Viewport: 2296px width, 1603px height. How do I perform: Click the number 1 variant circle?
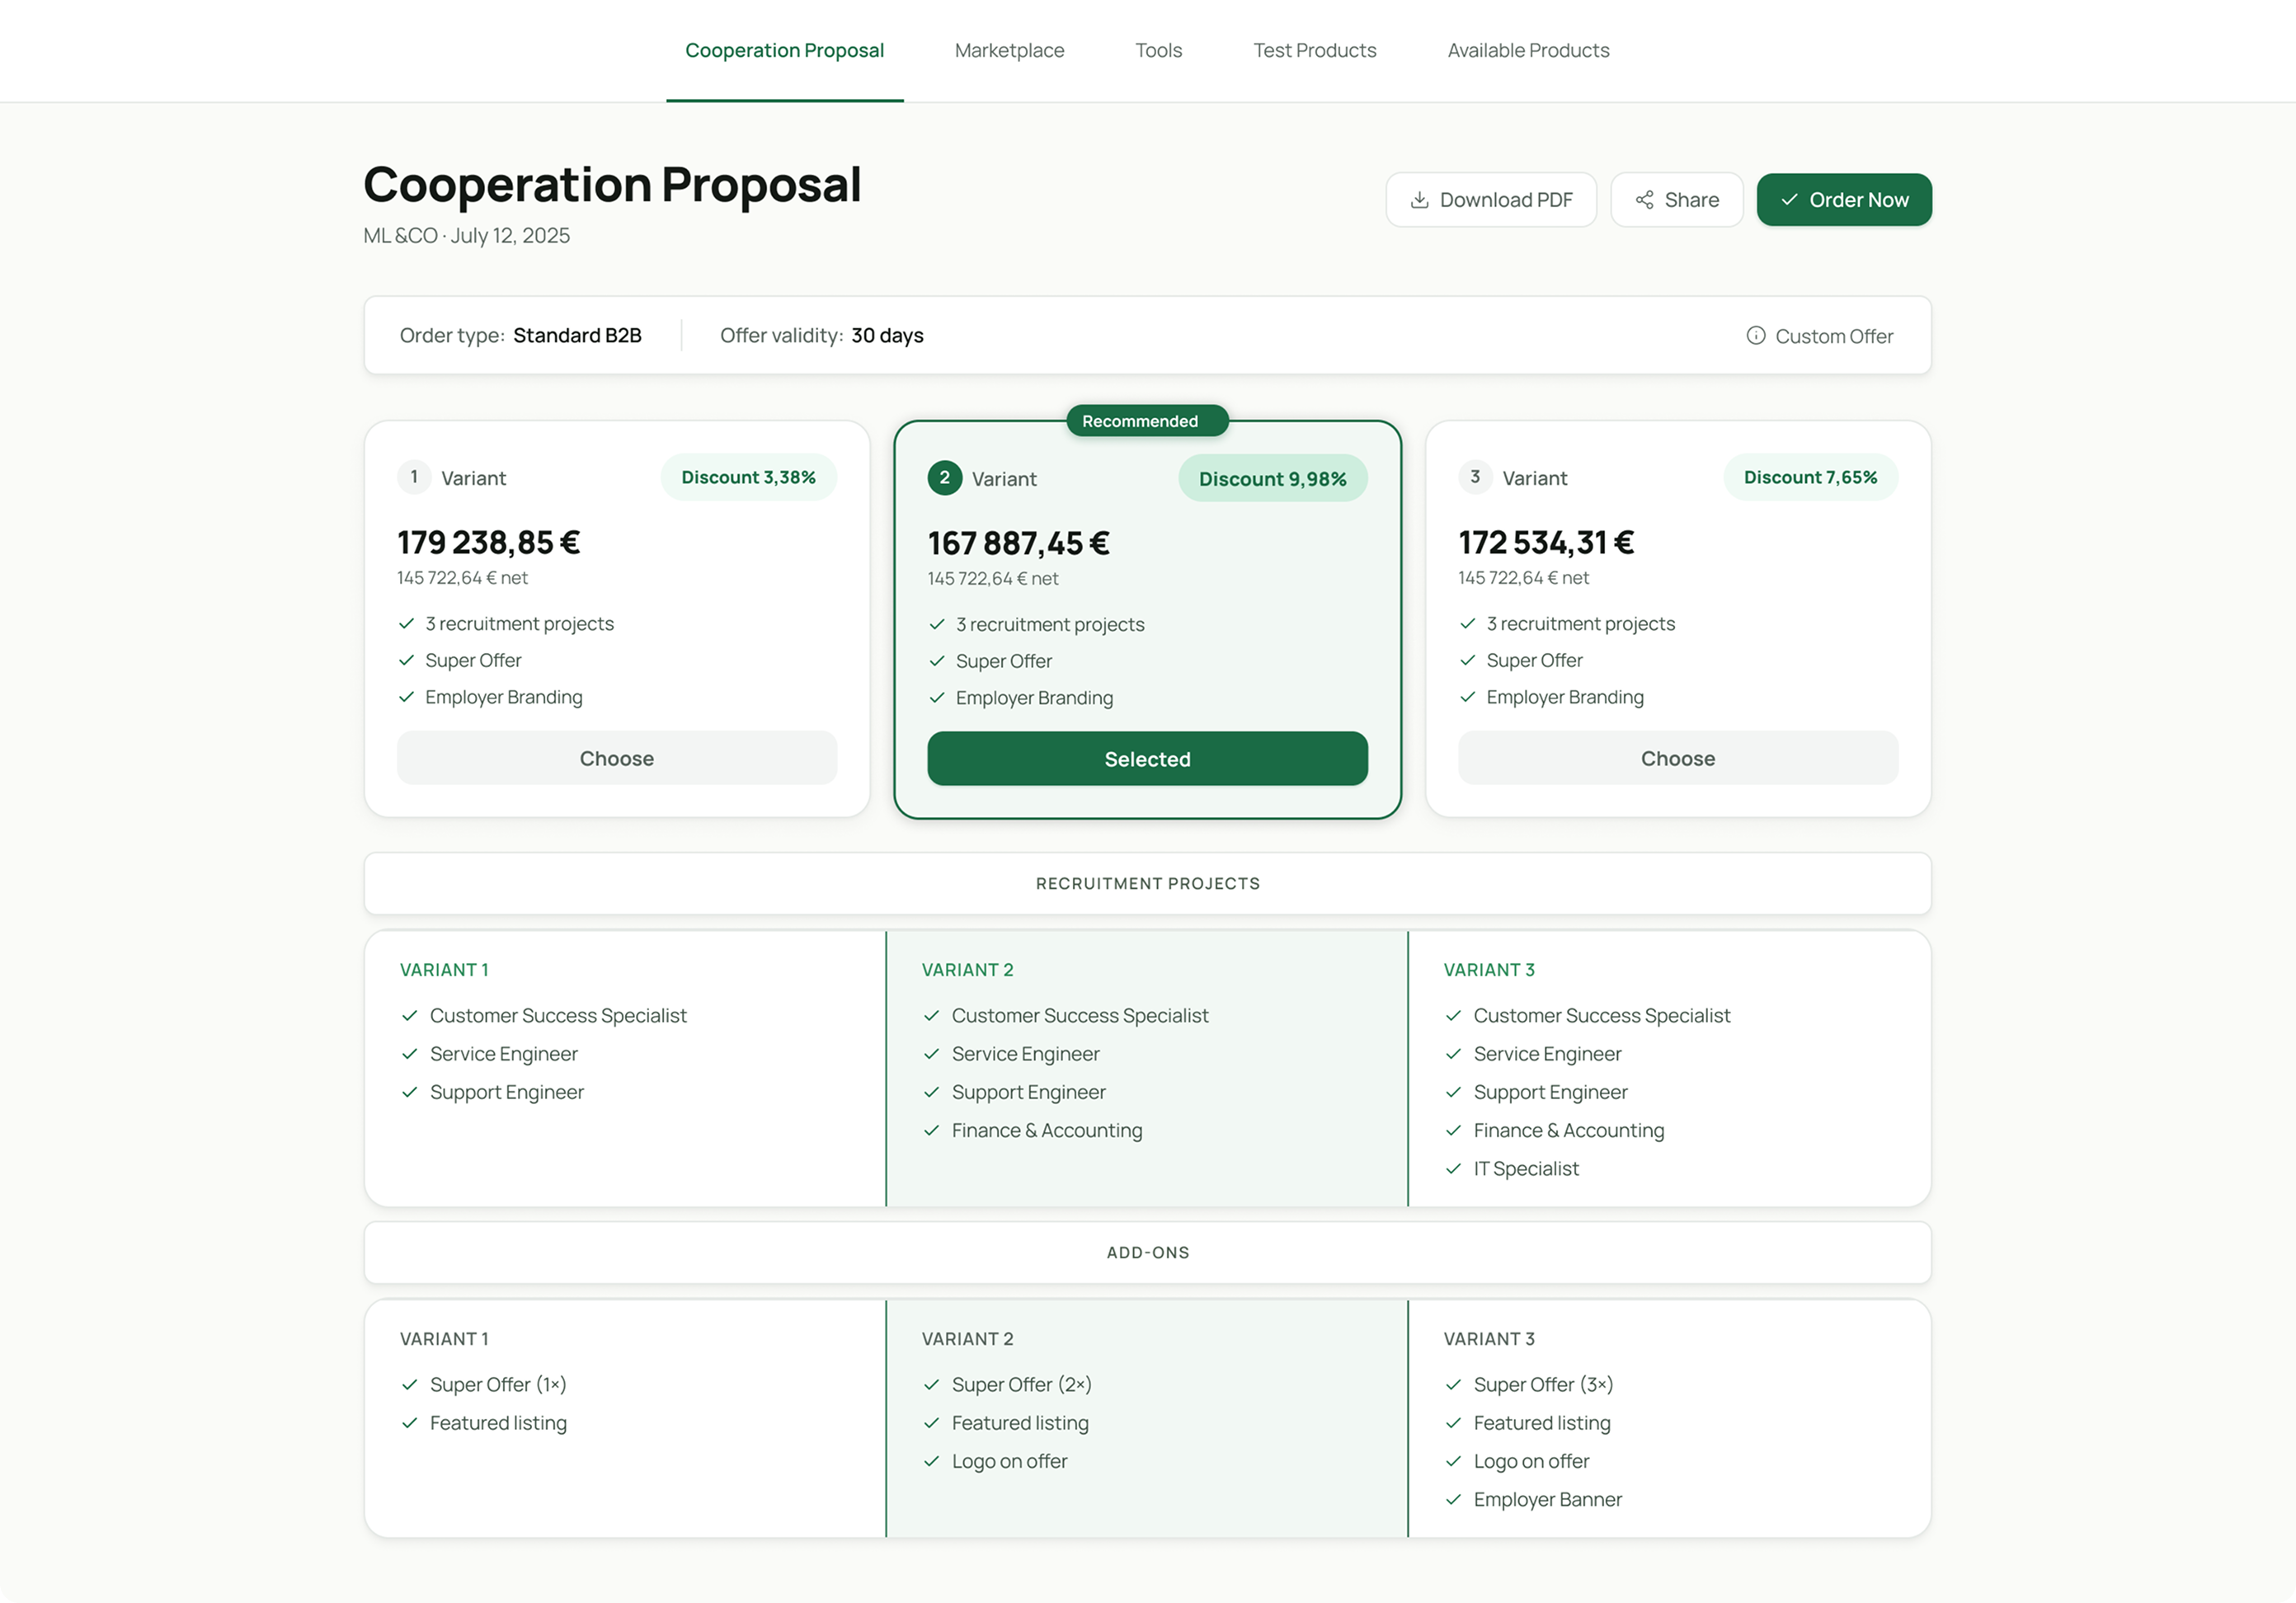(x=414, y=477)
